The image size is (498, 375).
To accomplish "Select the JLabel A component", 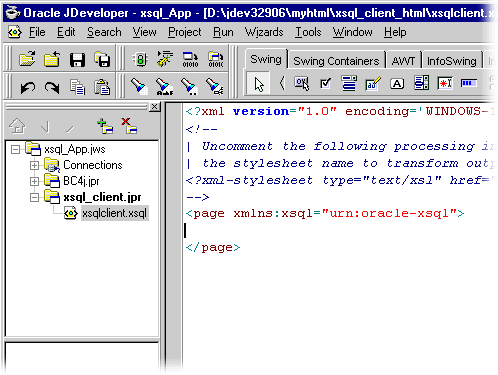I will (397, 84).
